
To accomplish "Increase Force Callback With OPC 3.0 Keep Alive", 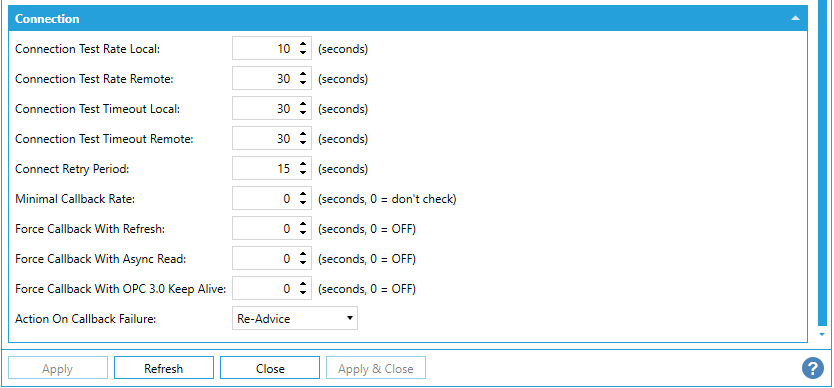I will click(303, 285).
